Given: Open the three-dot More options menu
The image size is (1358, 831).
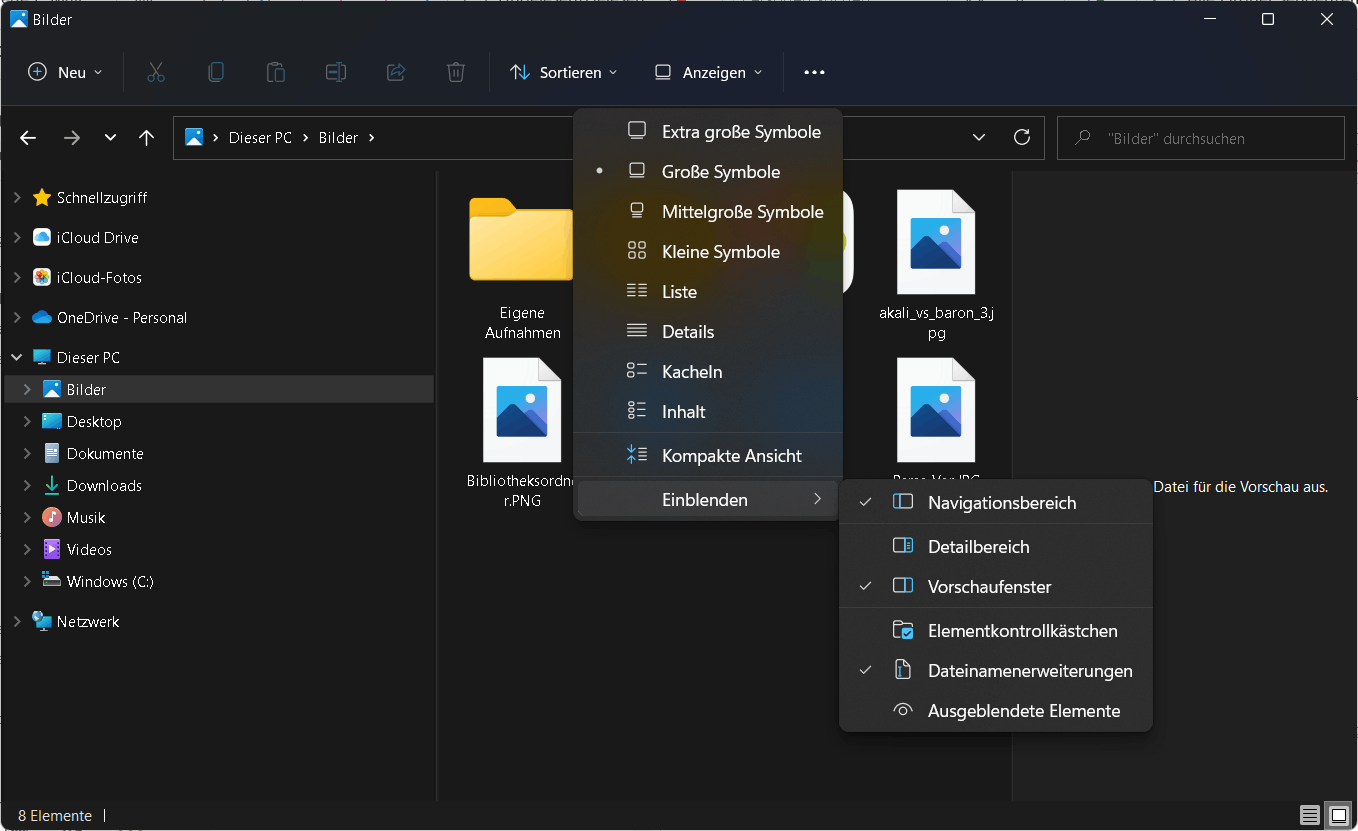Looking at the screenshot, I should point(814,72).
